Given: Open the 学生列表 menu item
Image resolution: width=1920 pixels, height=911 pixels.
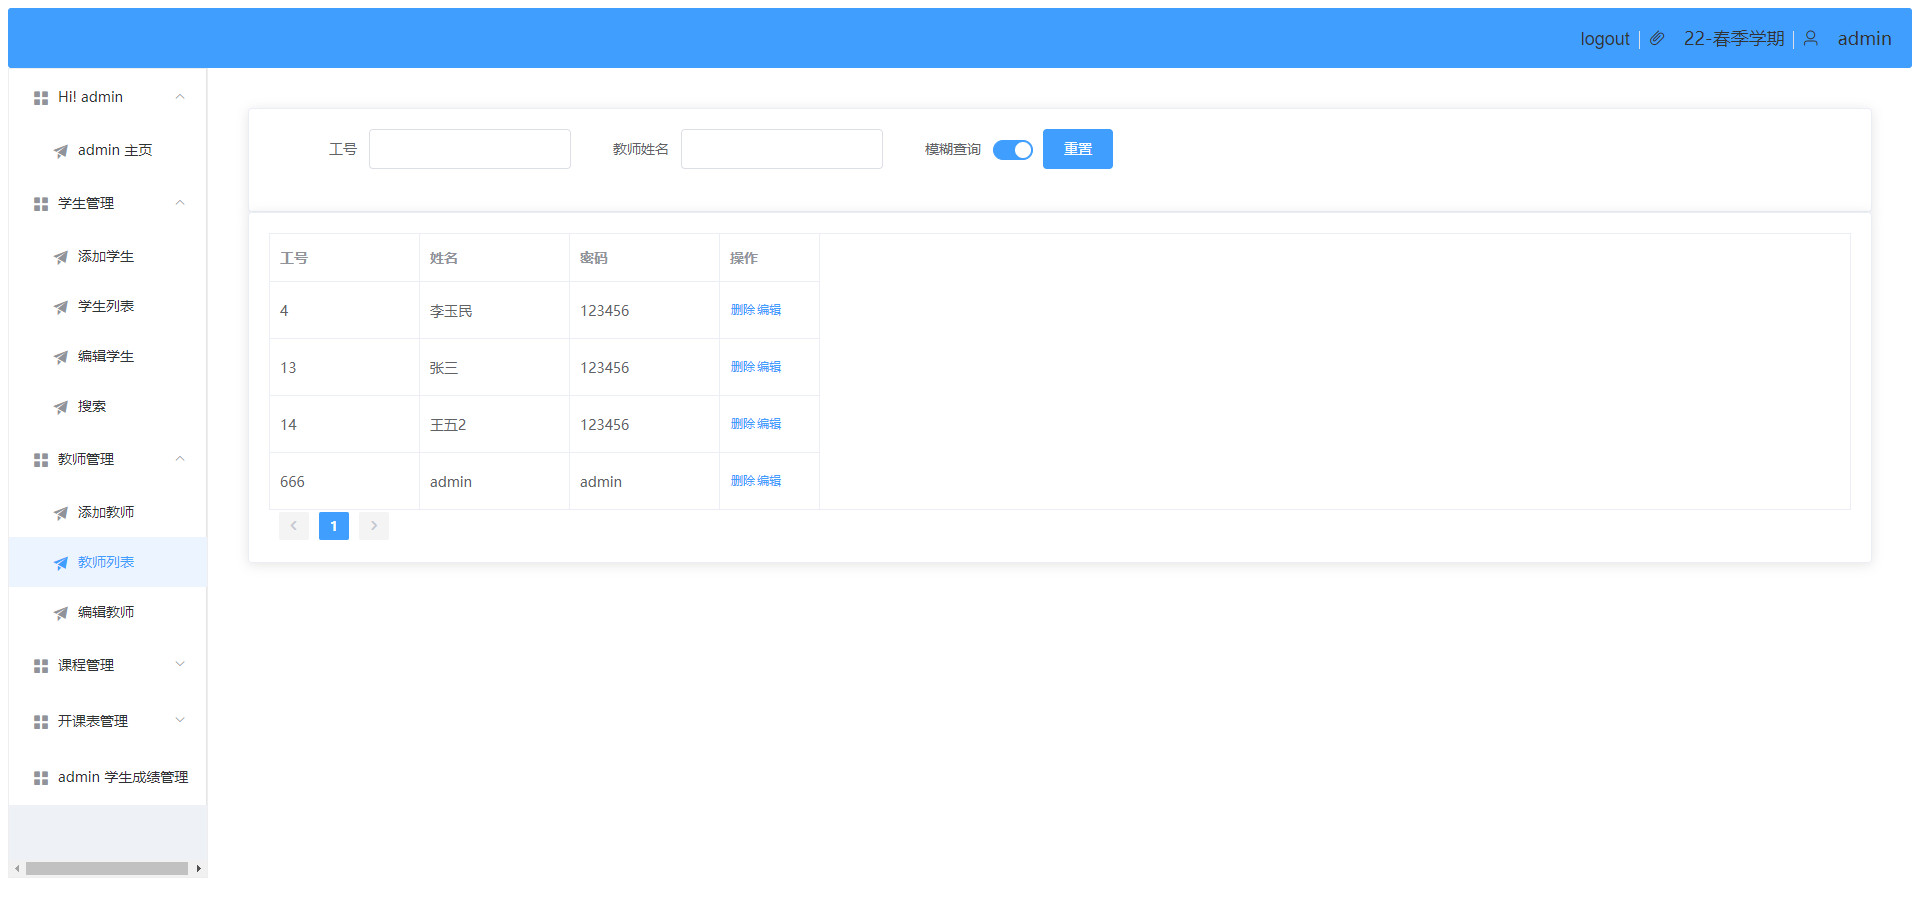Looking at the screenshot, I should [x=108, y=306].
